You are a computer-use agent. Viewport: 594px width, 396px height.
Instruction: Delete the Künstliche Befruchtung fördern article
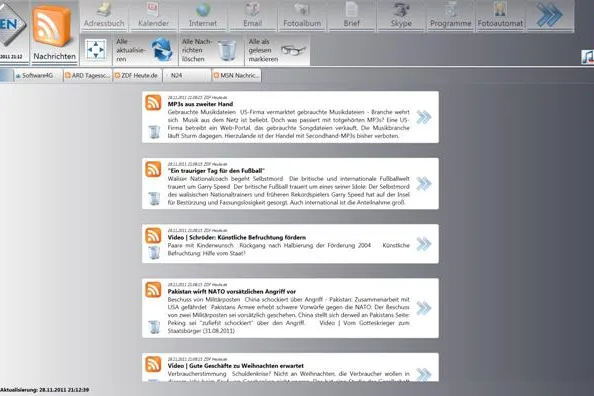154,252
